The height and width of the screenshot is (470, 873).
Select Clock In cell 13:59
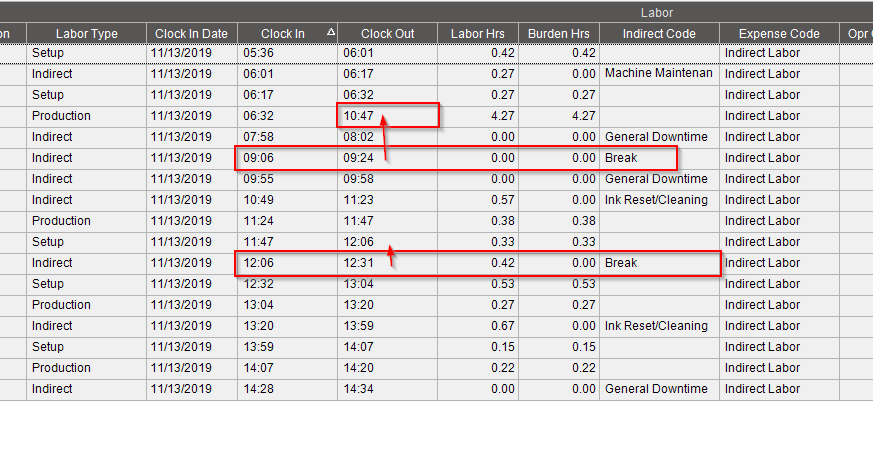tap(287, 347)
